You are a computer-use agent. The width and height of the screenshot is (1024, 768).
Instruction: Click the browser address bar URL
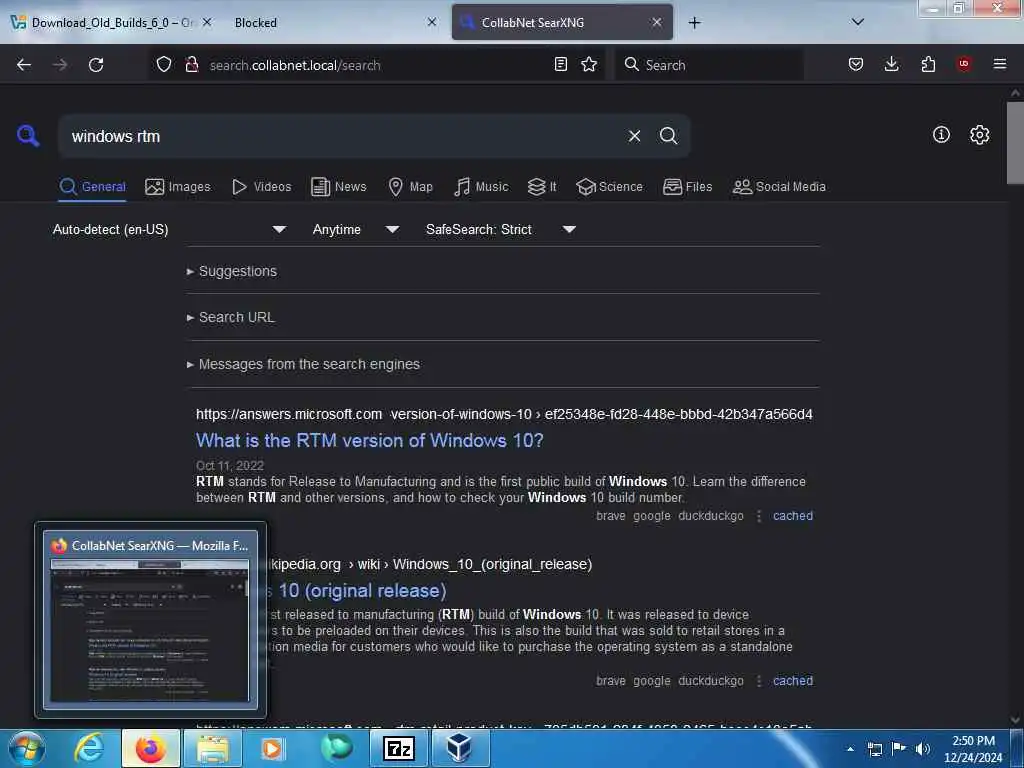tap(376, 65)
